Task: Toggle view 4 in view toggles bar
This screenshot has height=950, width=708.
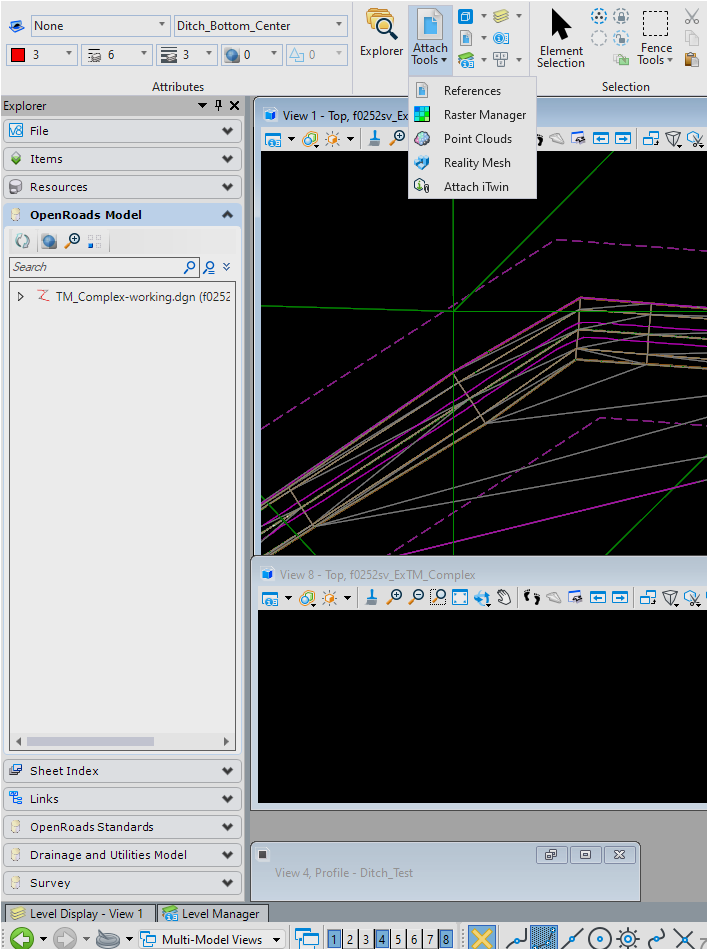Action: [x=382, y=940]
